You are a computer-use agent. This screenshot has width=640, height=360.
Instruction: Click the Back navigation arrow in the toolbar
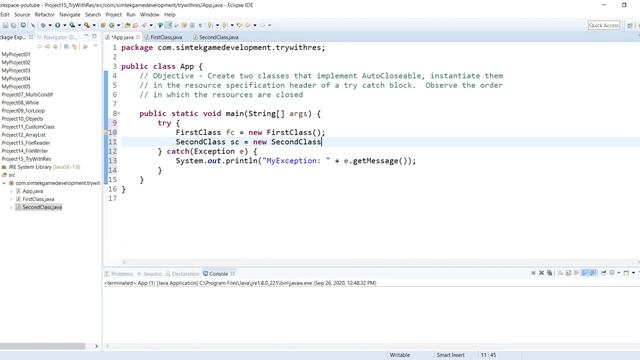click(247, 25)
